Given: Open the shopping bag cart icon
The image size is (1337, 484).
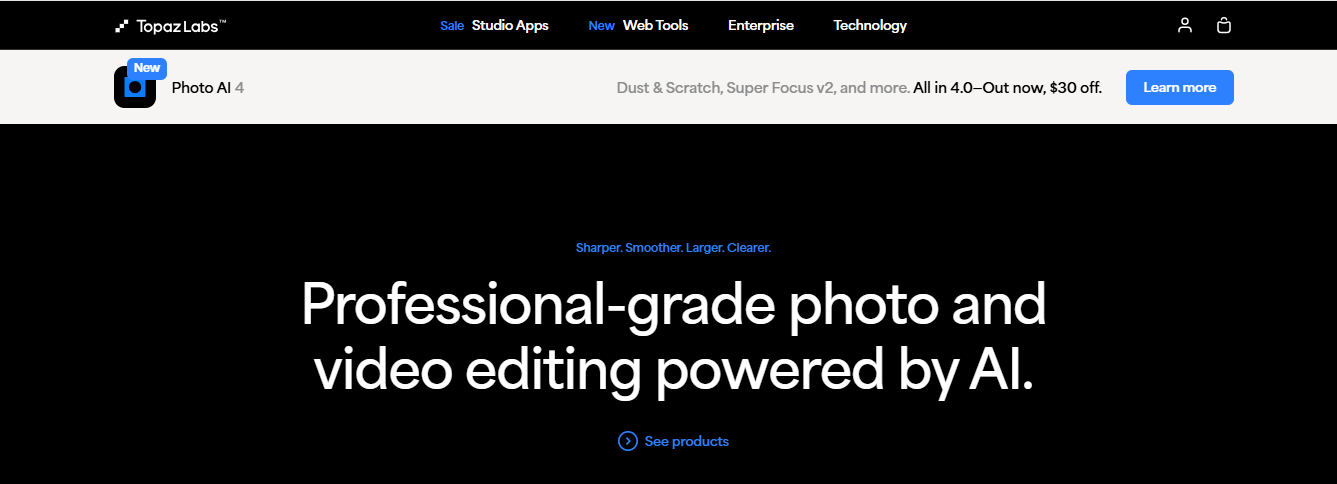Looking at the screenshot, I should [x=1223, y=25].
